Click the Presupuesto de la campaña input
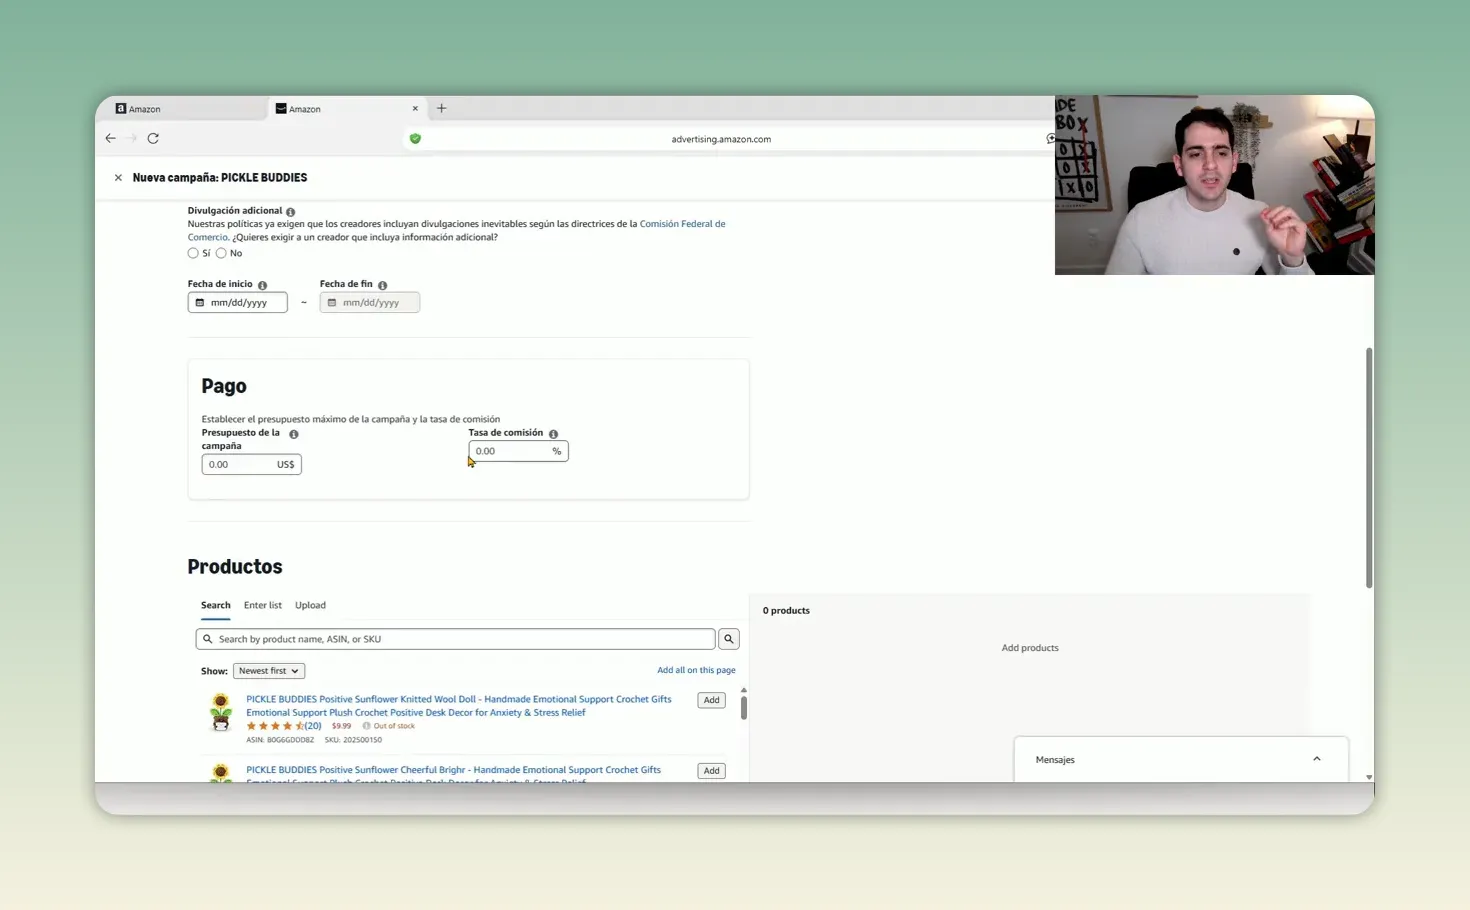This screenshot has width=1470, height=910. coord(251,464)
